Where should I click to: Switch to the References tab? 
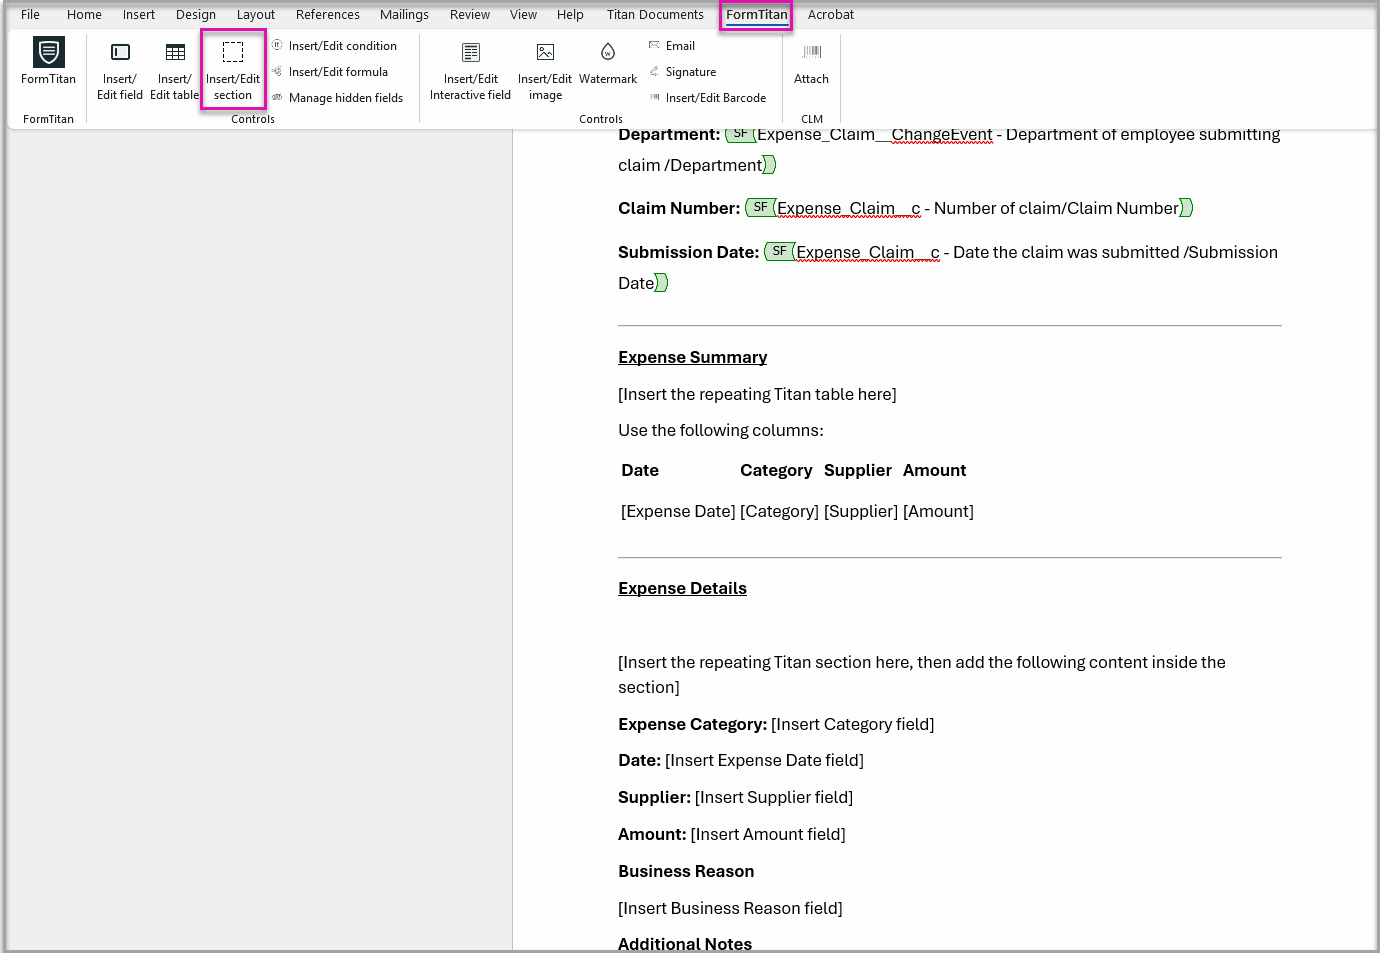point(328,15)
